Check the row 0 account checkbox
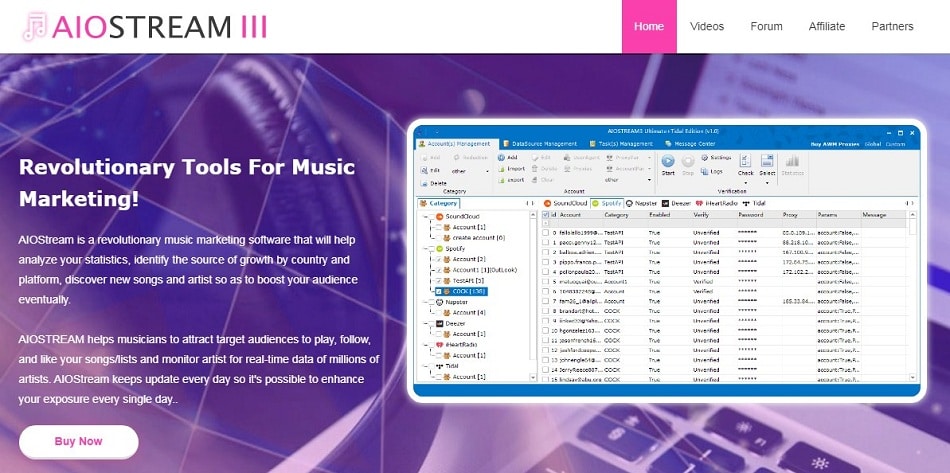950x473 pixels. (546, 233)
